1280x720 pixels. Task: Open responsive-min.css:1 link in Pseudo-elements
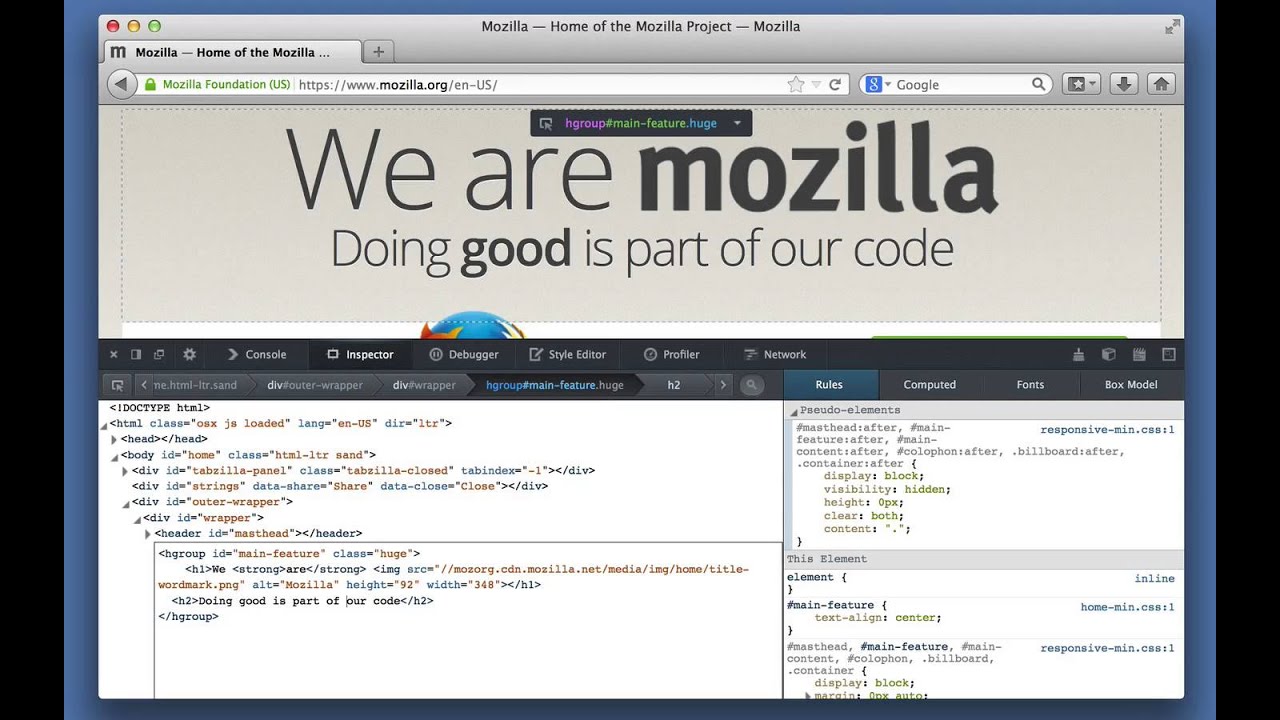[x=1107, y=430]
